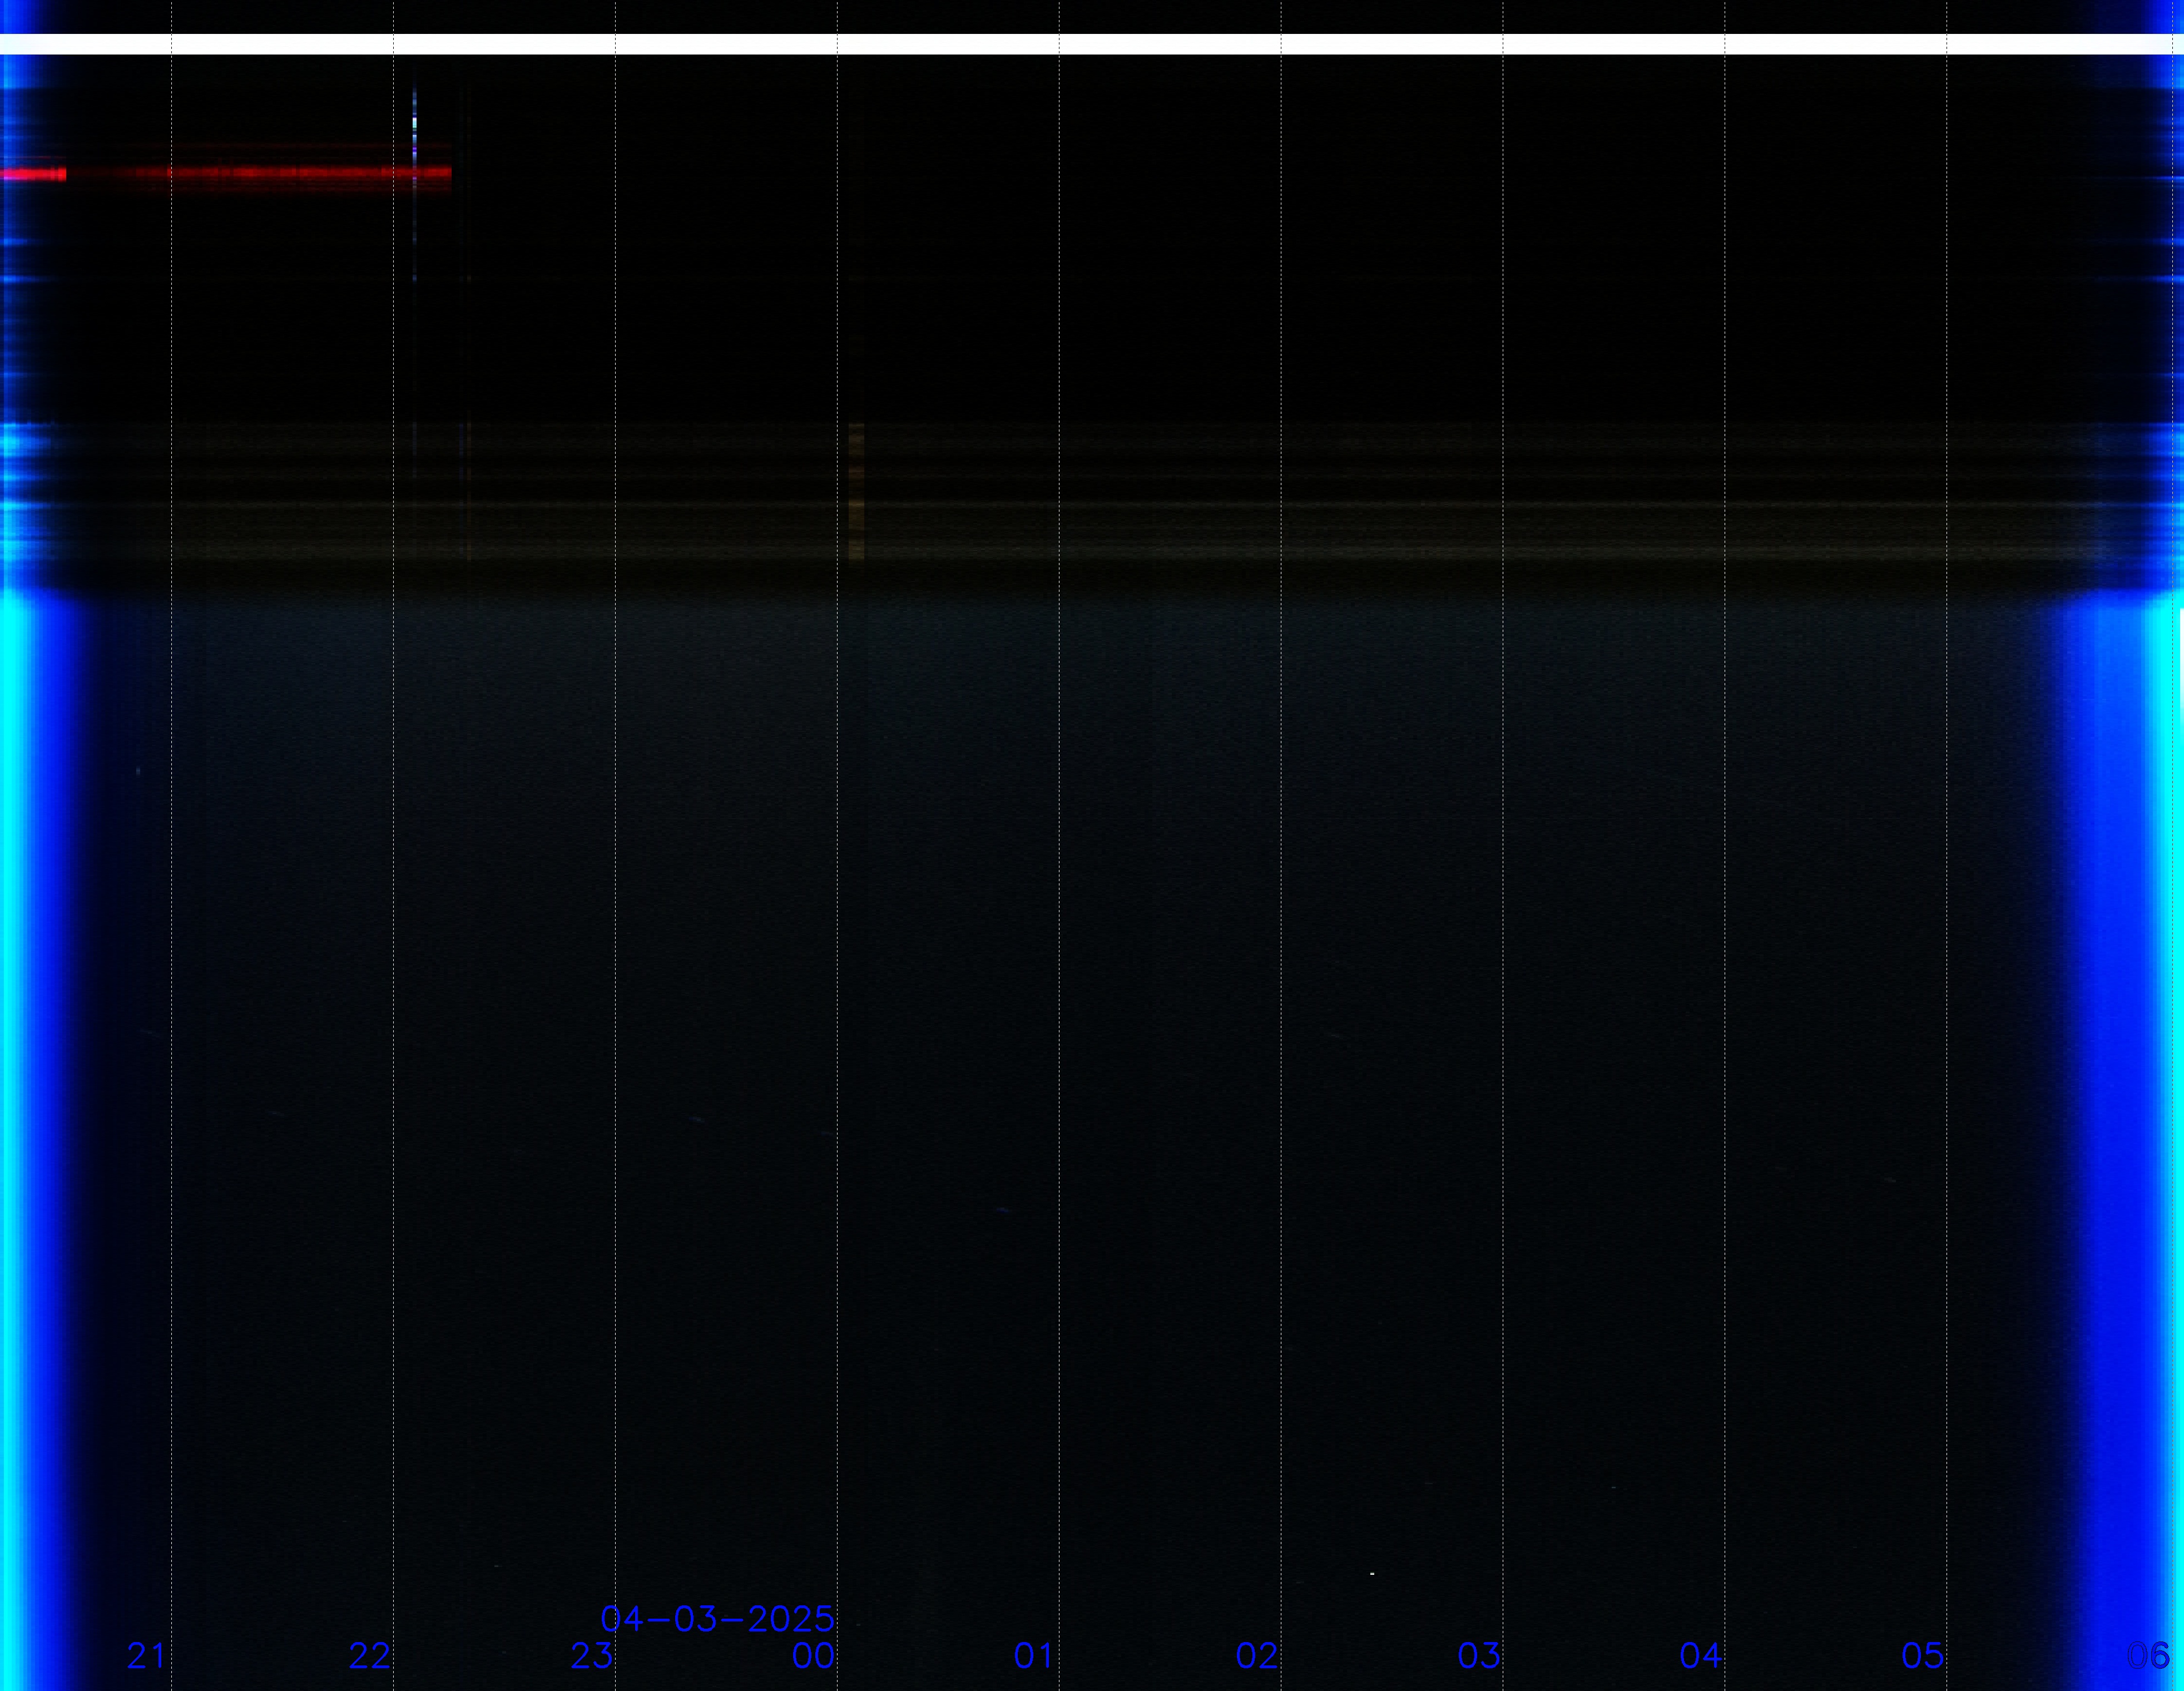
Task: Click the 04-03-2025 date label
Action: point(717,1618)
